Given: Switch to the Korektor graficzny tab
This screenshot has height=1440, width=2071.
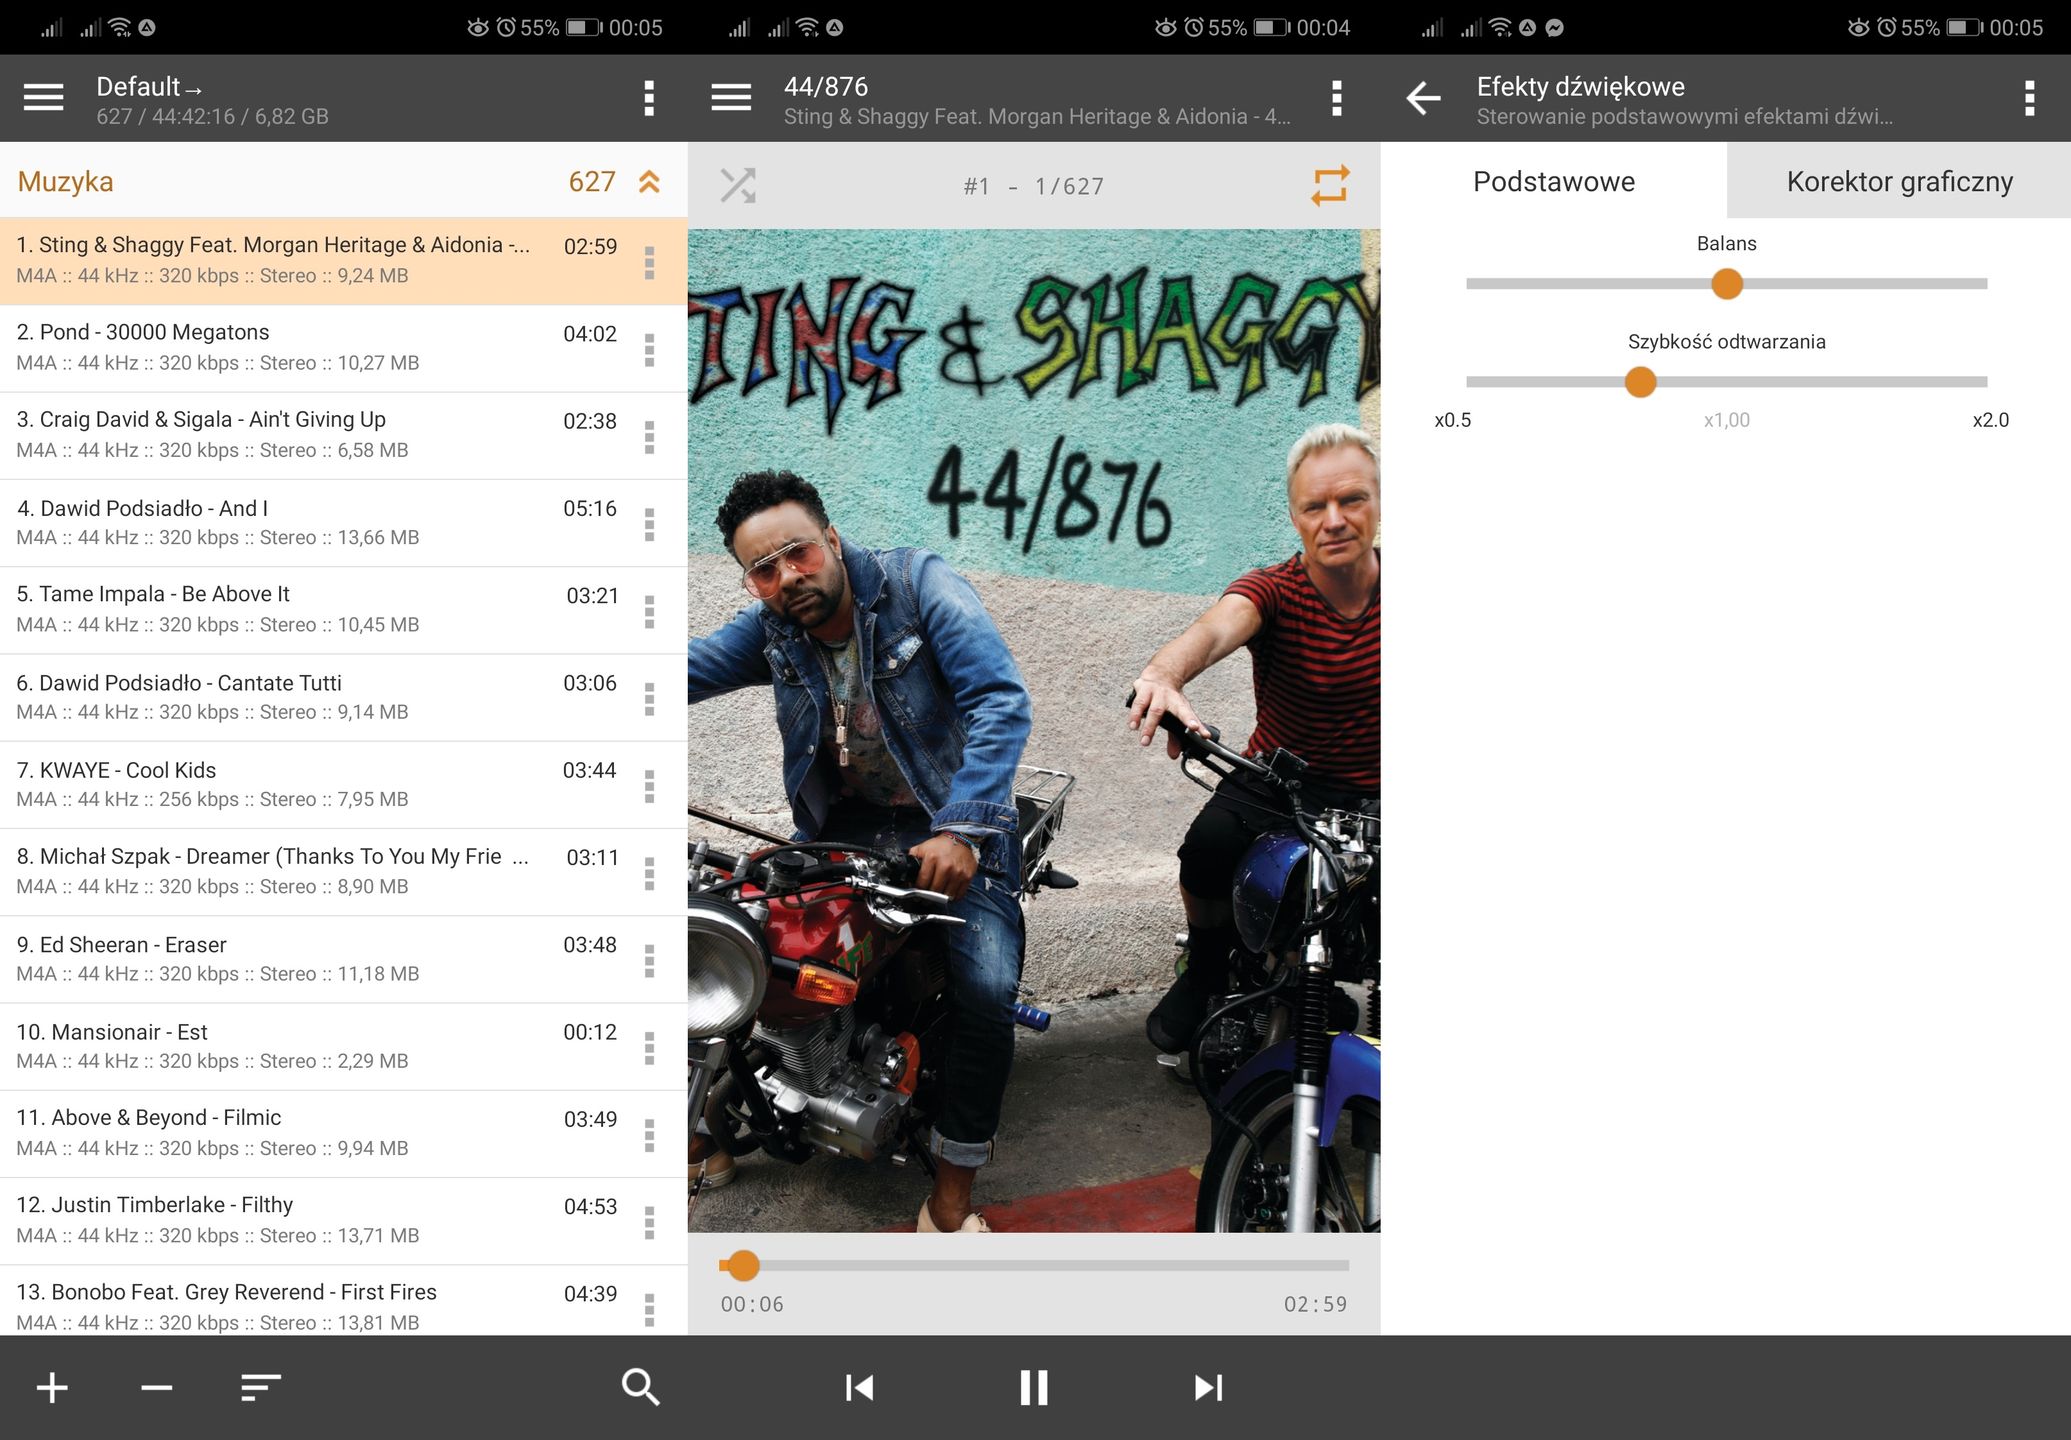Looking at the screenshot, I should pyautogui.click(x=1899, y=181).
